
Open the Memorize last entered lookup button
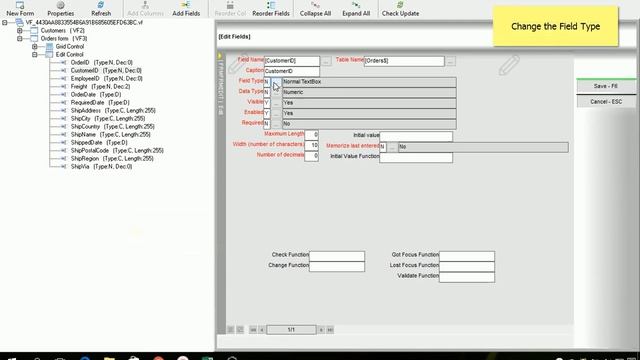click(392, 147)
